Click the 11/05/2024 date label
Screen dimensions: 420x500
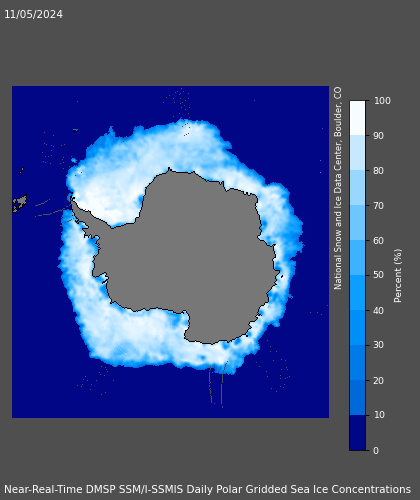click(x=33, y=14)
